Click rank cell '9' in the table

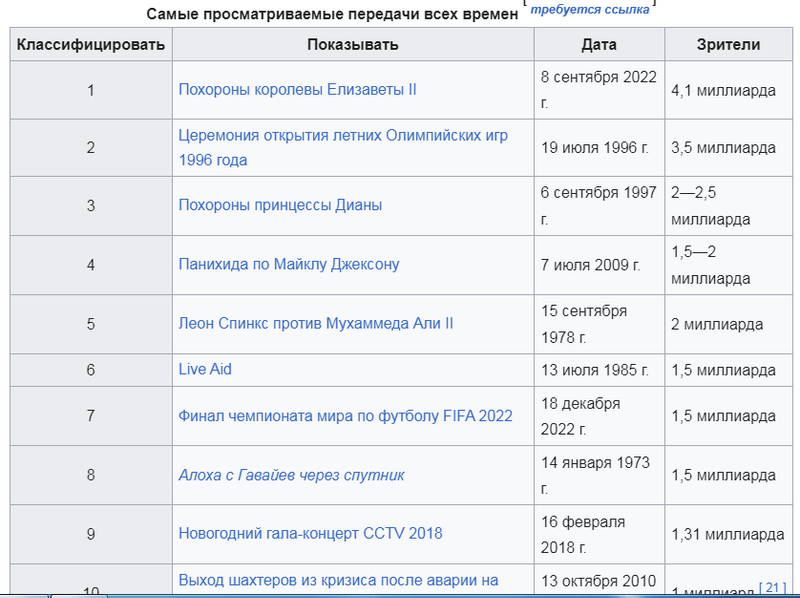coord(91,534)
